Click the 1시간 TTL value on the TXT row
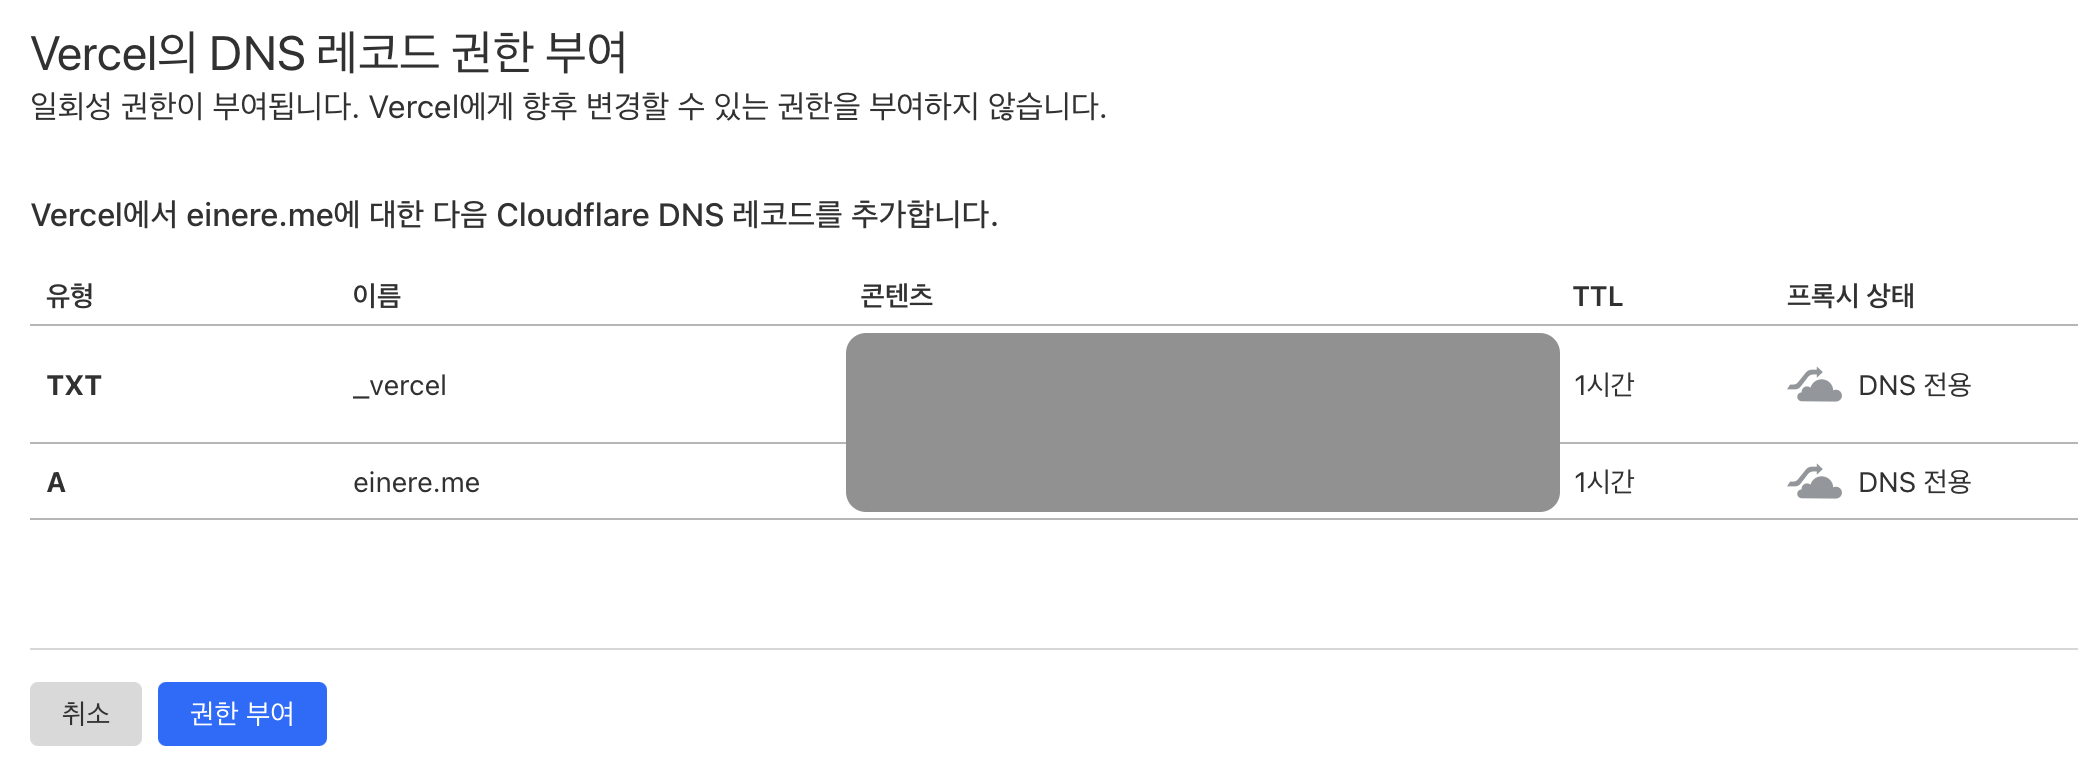2099x780 pixels. [1603, 384]
